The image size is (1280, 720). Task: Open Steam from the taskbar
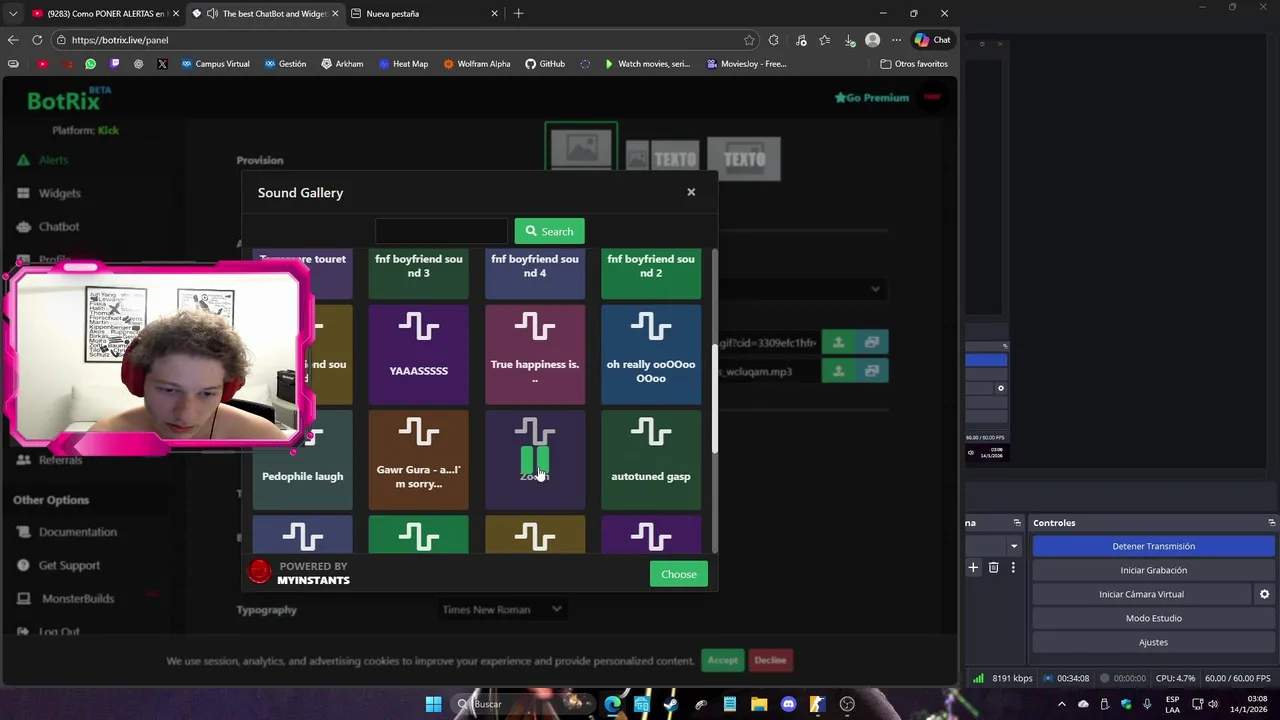pos(670,704)
